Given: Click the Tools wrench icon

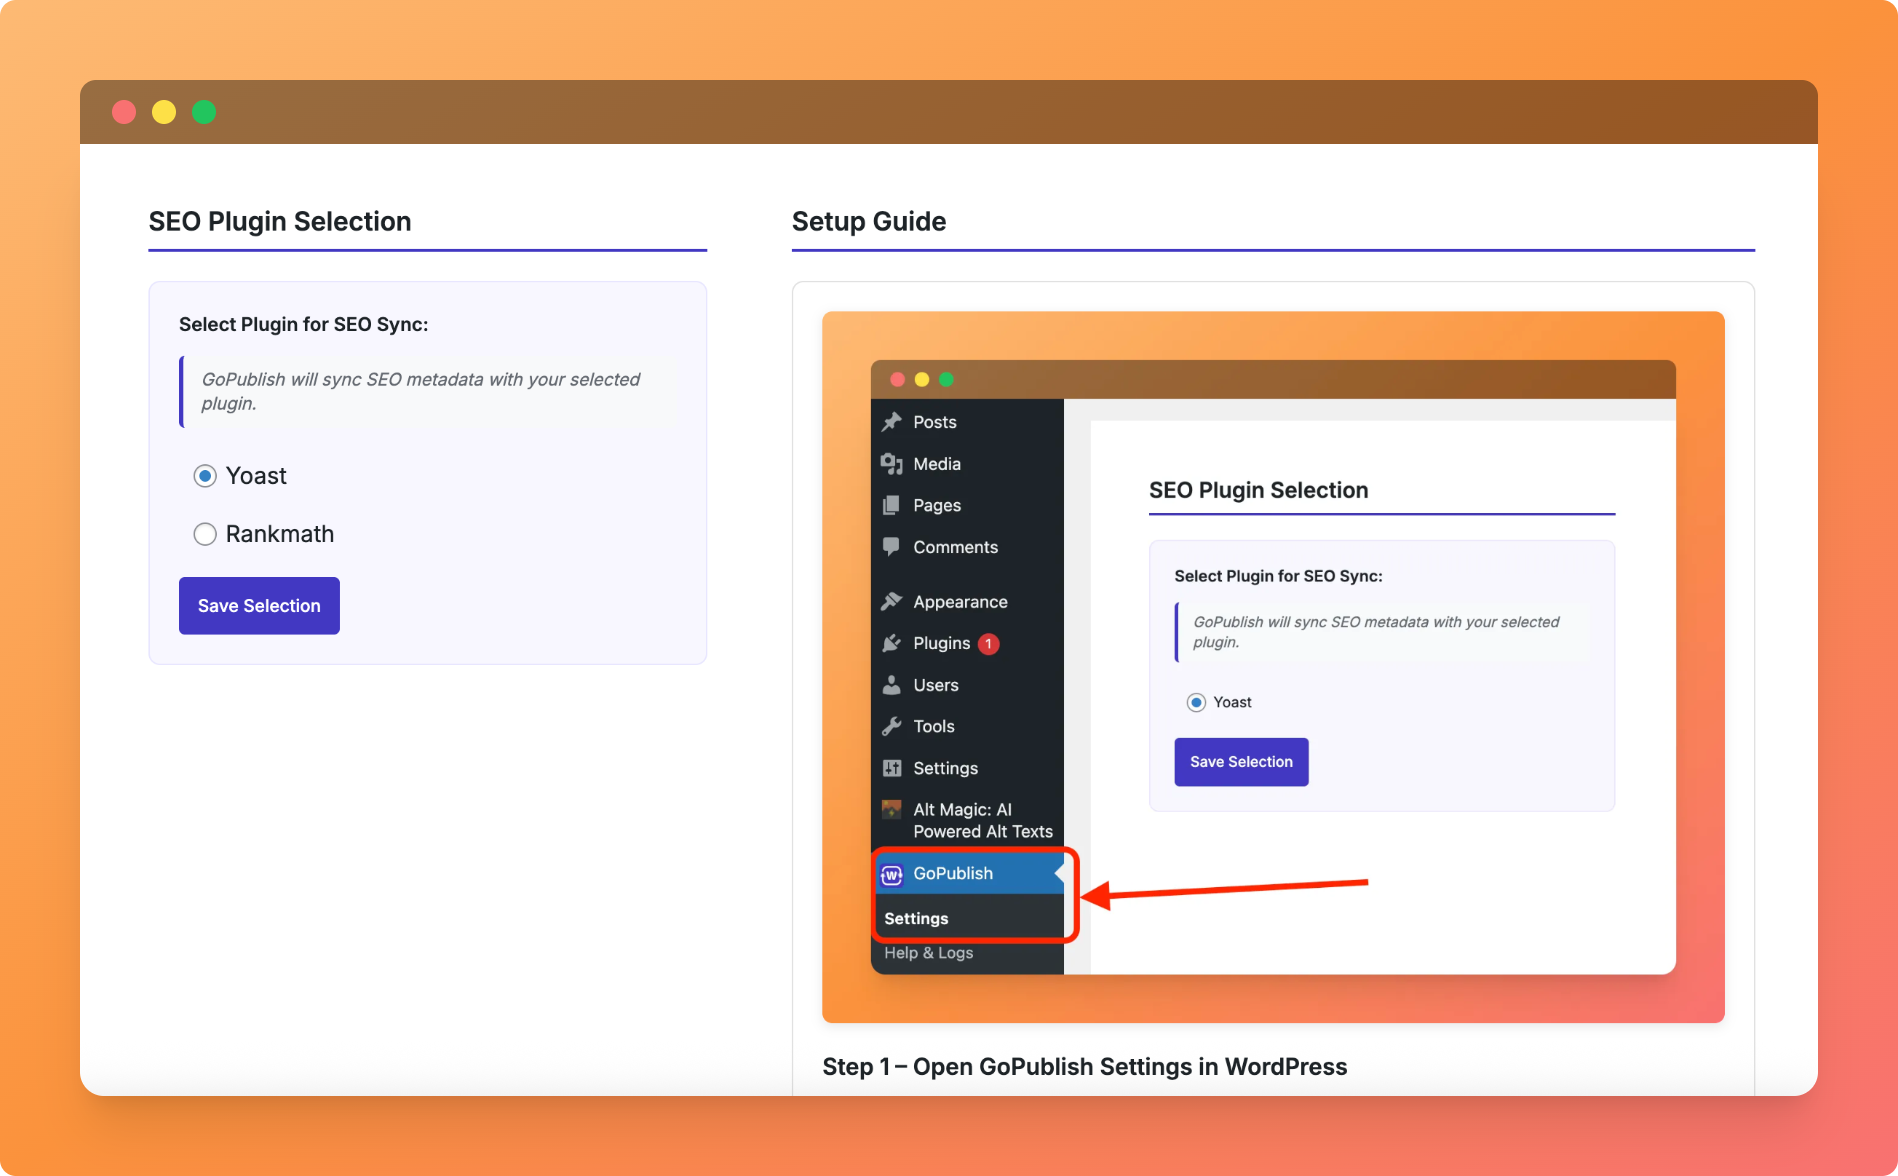Looking at the screenshot, I should click(x=891, y=726).
